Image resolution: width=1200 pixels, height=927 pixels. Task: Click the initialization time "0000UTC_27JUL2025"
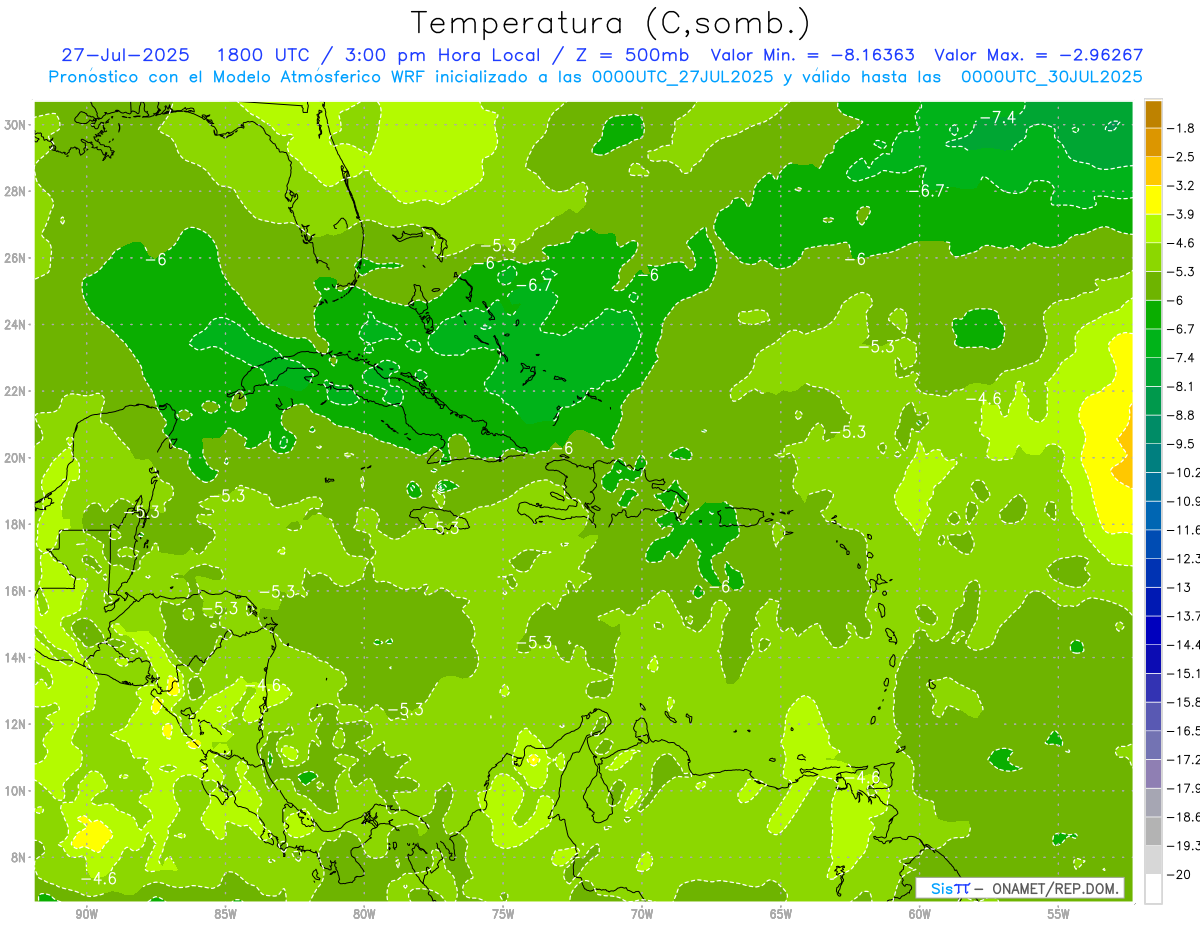(x=683, y=77)
